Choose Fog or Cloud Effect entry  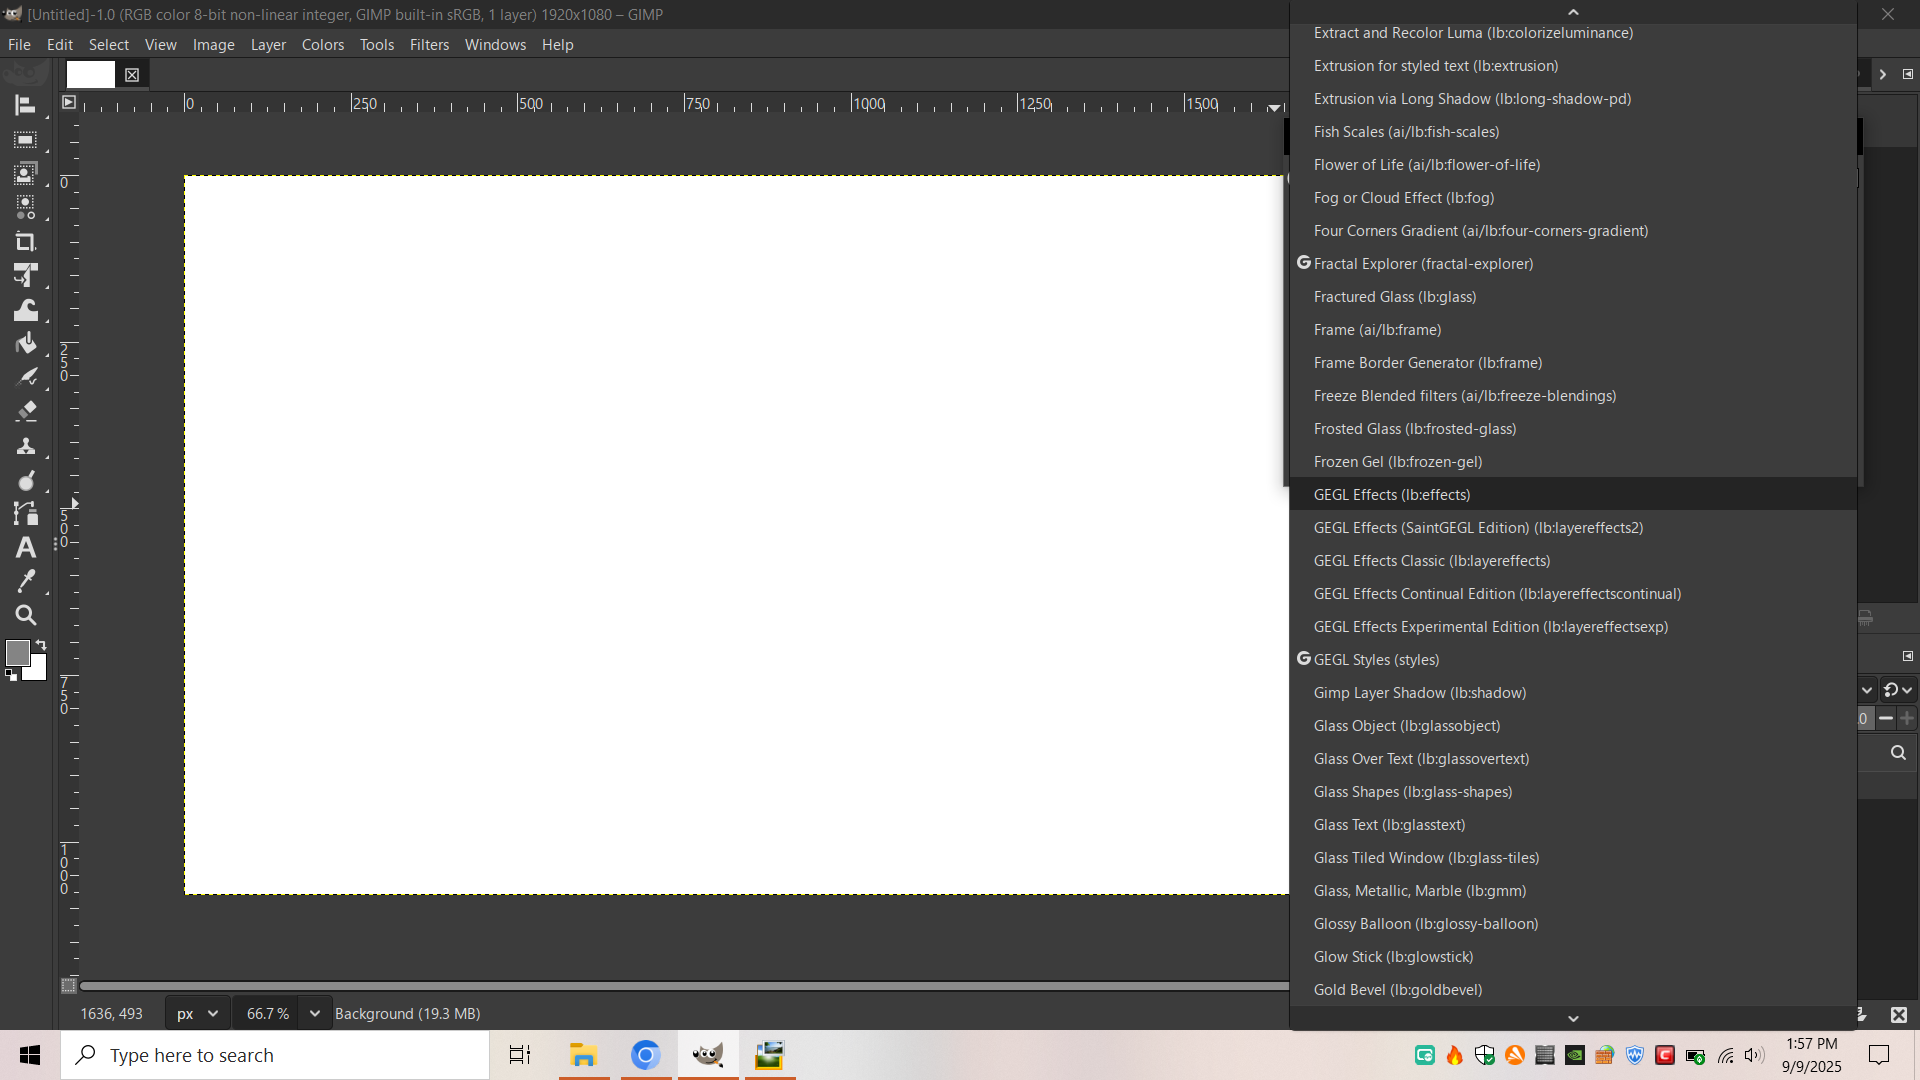click(x=1573, y=198)
